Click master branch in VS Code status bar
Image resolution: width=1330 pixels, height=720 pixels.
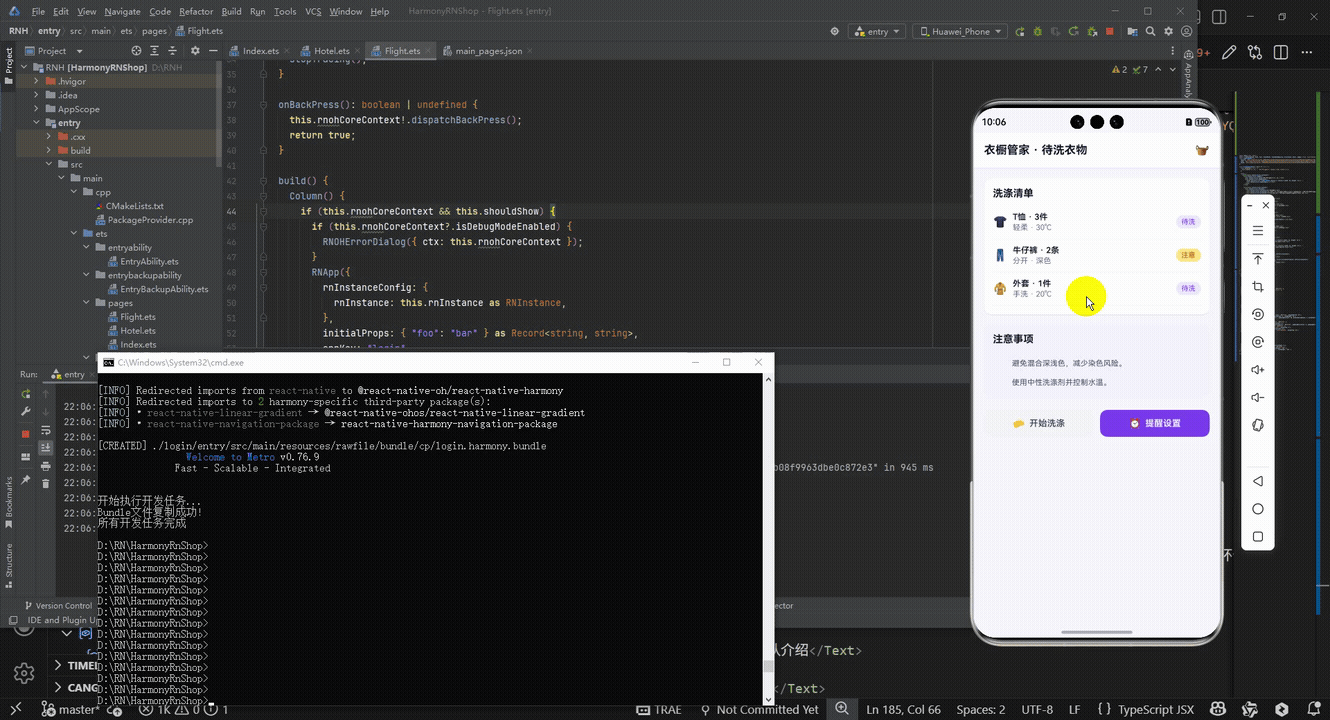[69, 709]
